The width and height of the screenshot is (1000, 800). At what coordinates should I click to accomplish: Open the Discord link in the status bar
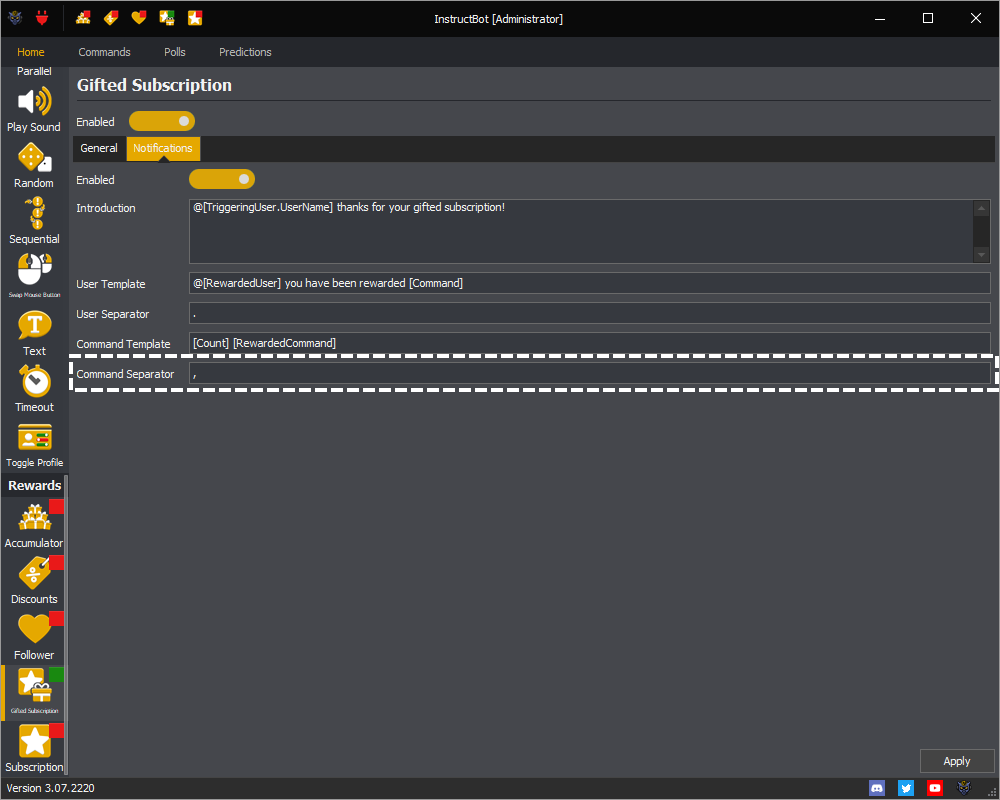877,788
